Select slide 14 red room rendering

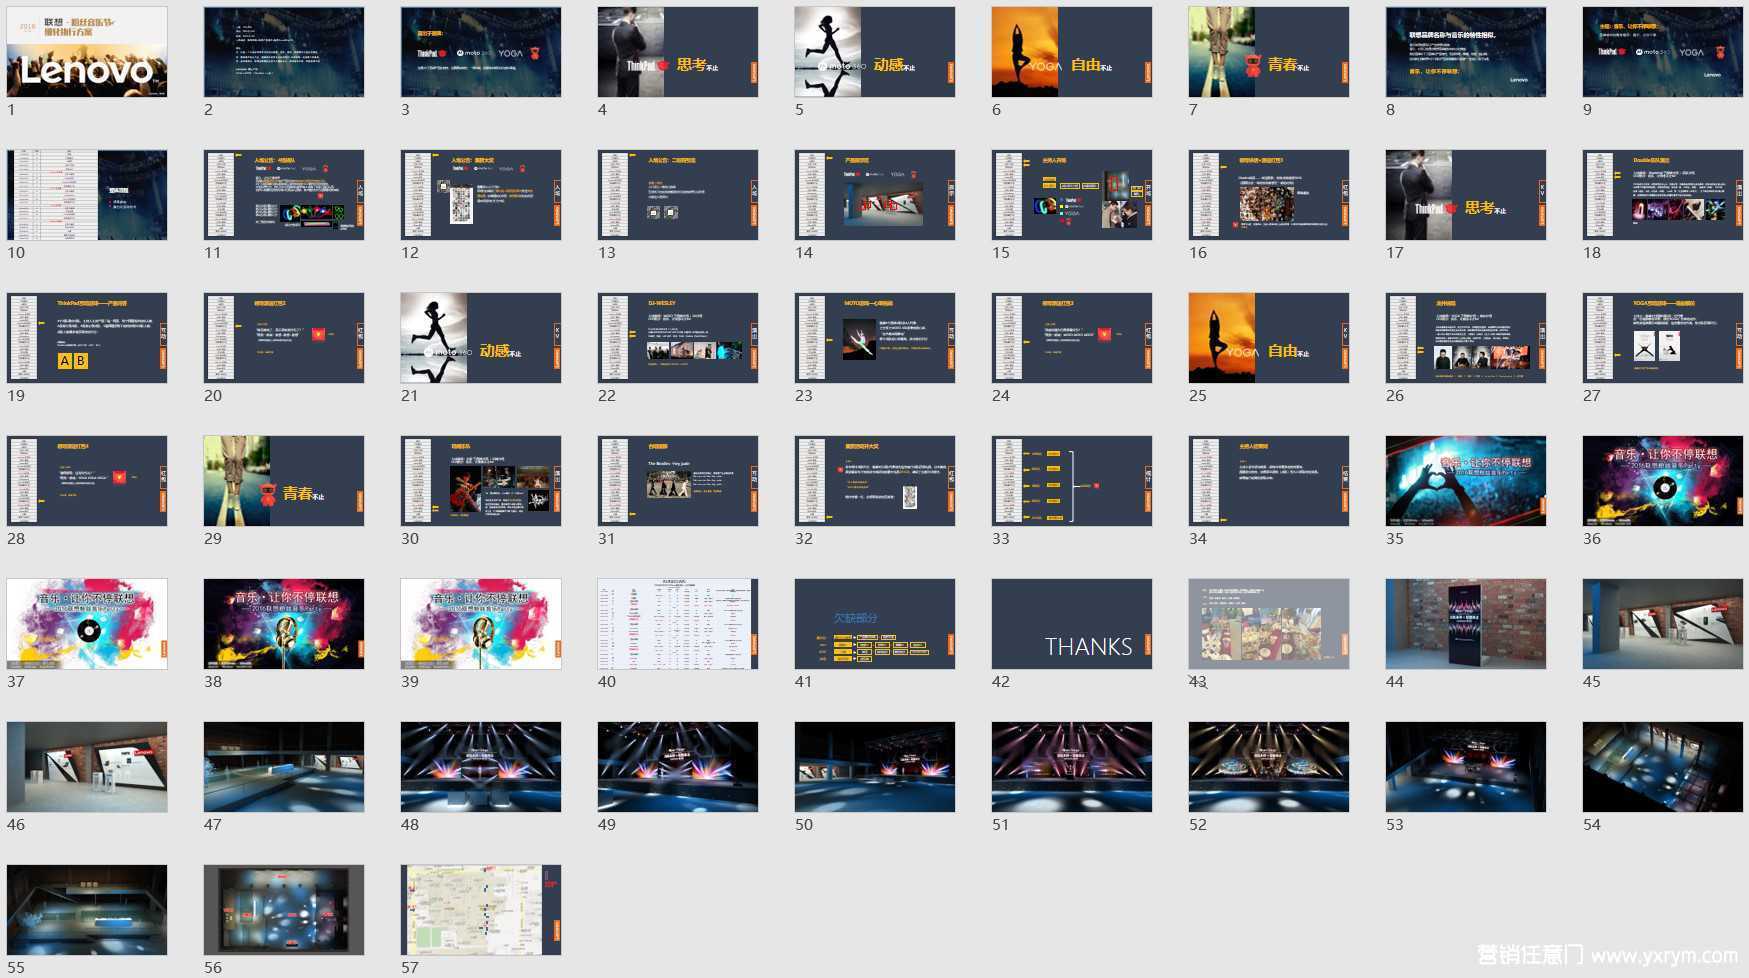coord(875,195)
